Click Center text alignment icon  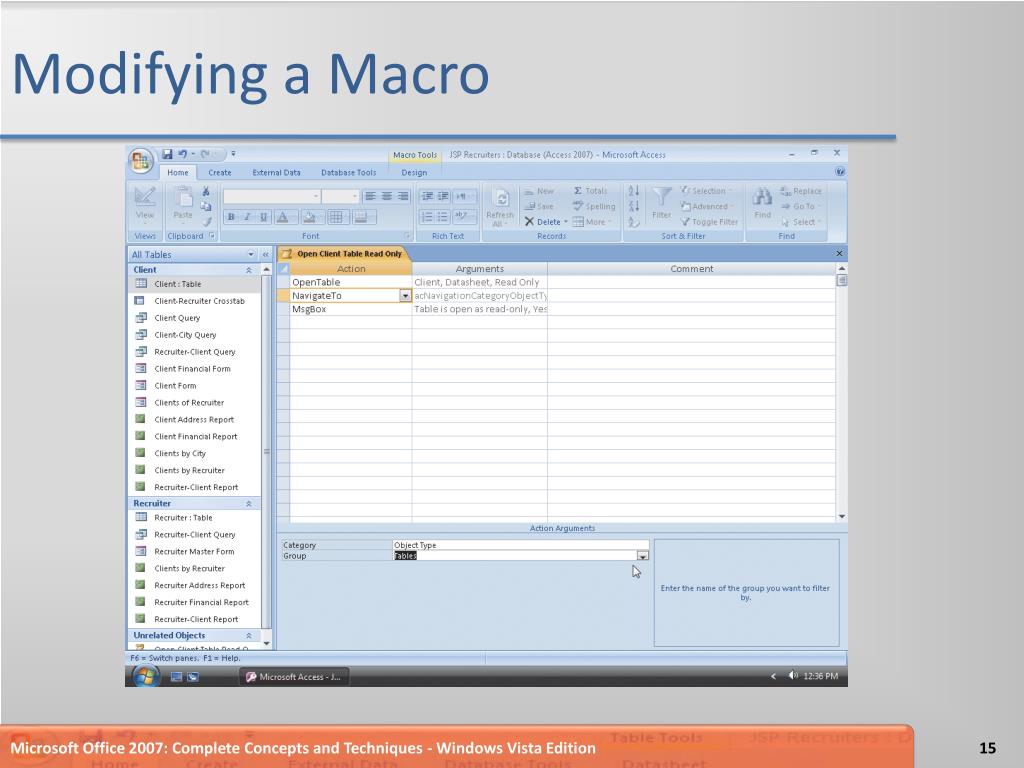(387, 196)
